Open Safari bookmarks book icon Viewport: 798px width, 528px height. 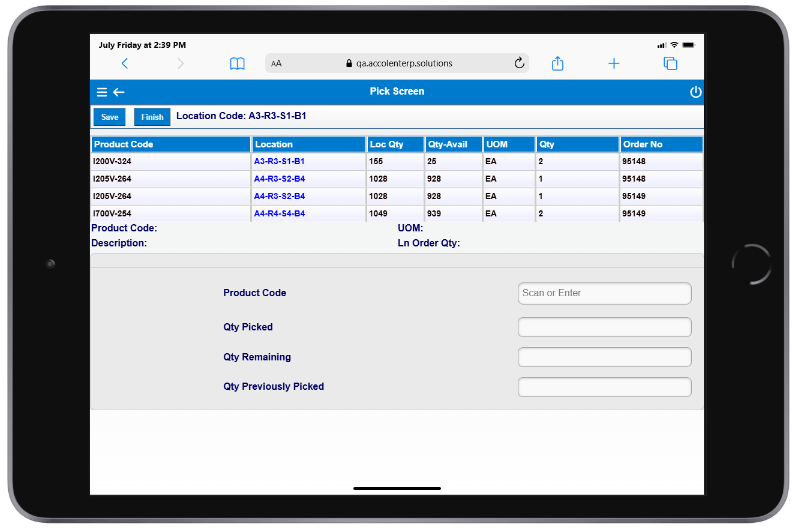[237, 64]
